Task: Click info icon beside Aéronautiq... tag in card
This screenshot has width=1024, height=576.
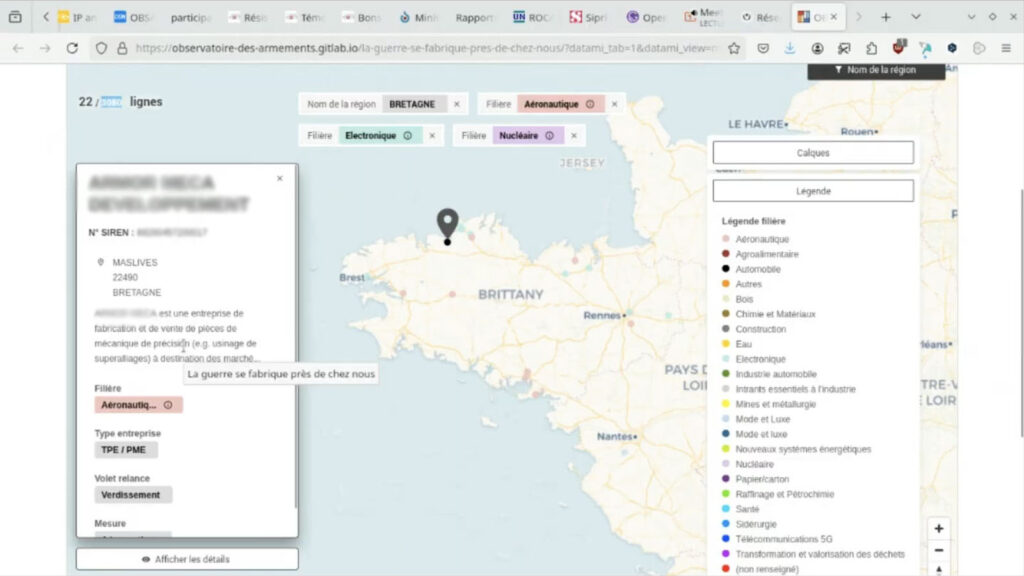Action: pyautogui.click(x=168, y=405)
